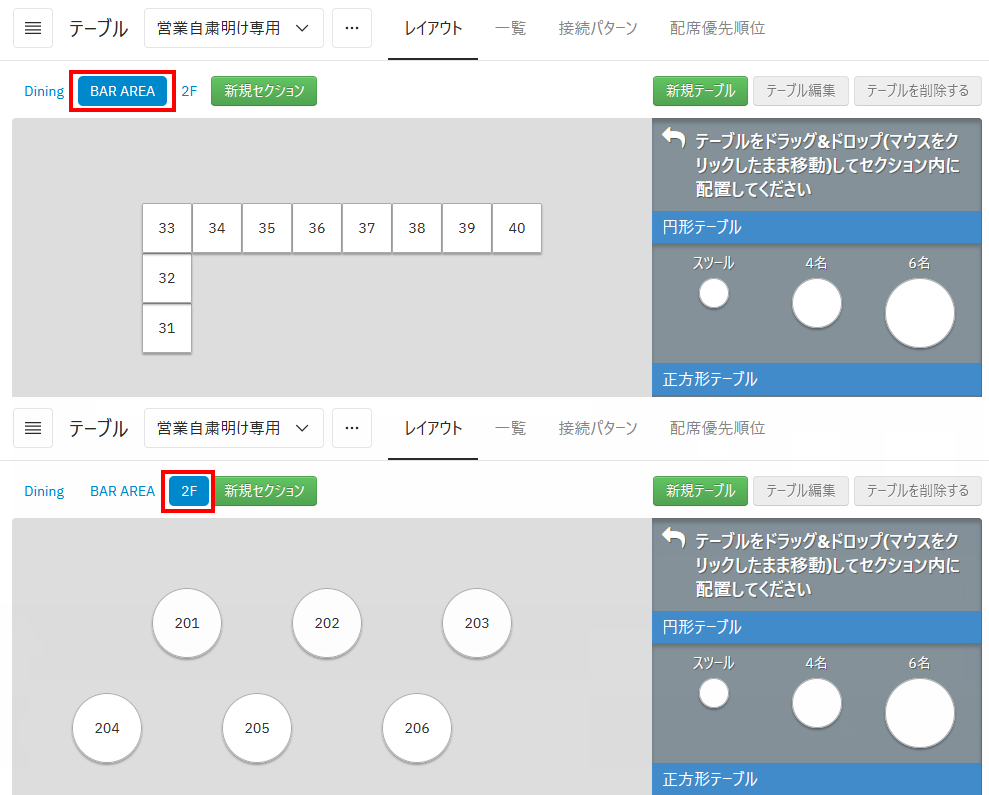Open 接続パターン tab in the lower panel
Image resolution: width=989 pixels, height=795 pixels.
(598, 428)
